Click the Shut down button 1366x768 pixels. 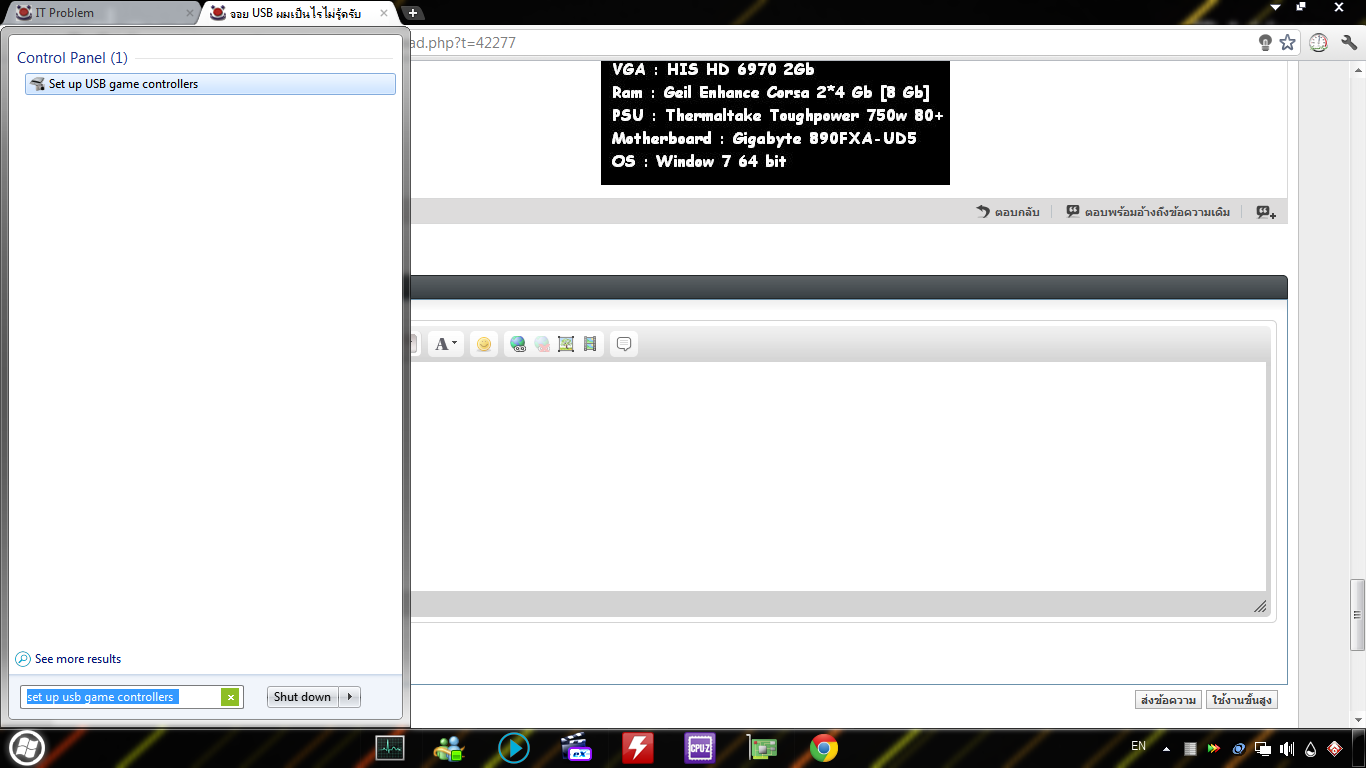(x=302, y=697)
